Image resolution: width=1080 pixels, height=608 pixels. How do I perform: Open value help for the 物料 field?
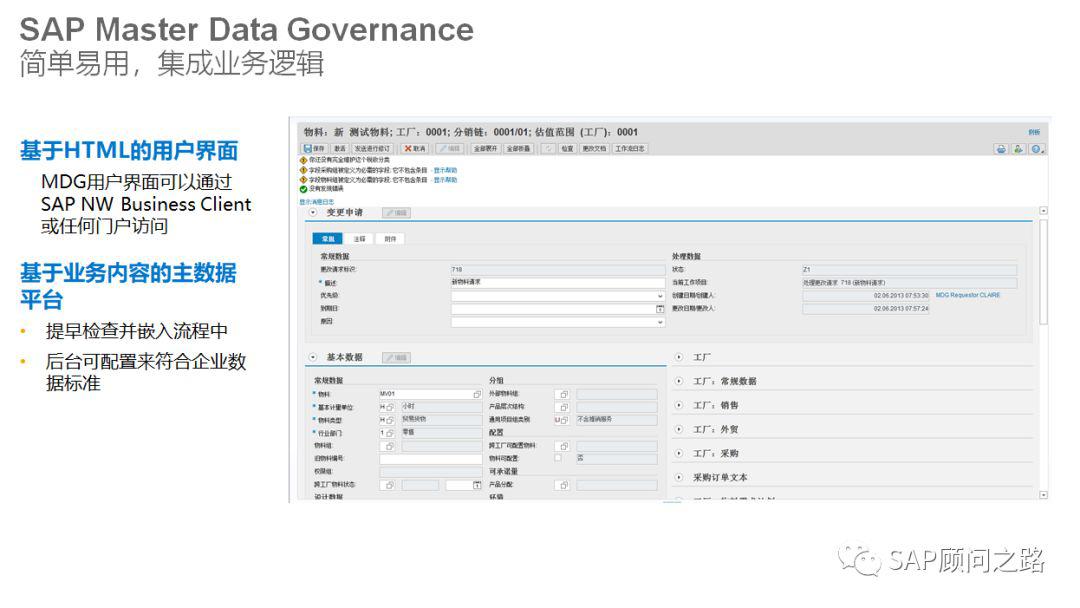pos(477,394)
